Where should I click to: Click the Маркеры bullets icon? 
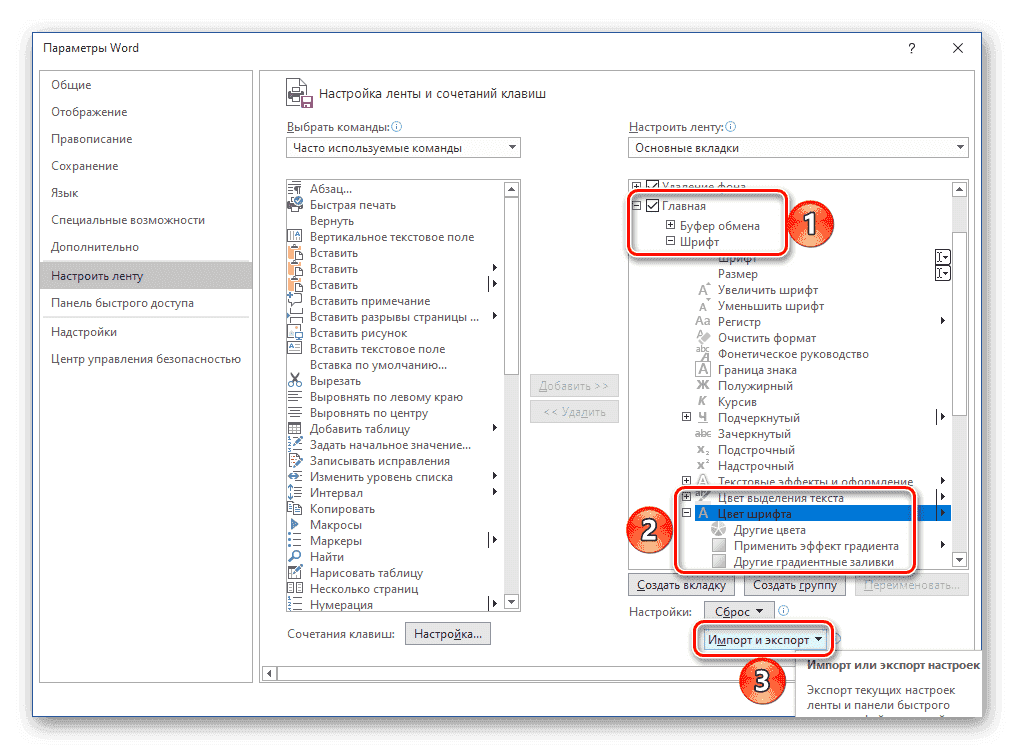pyautogui.click(x=294, y=541)
